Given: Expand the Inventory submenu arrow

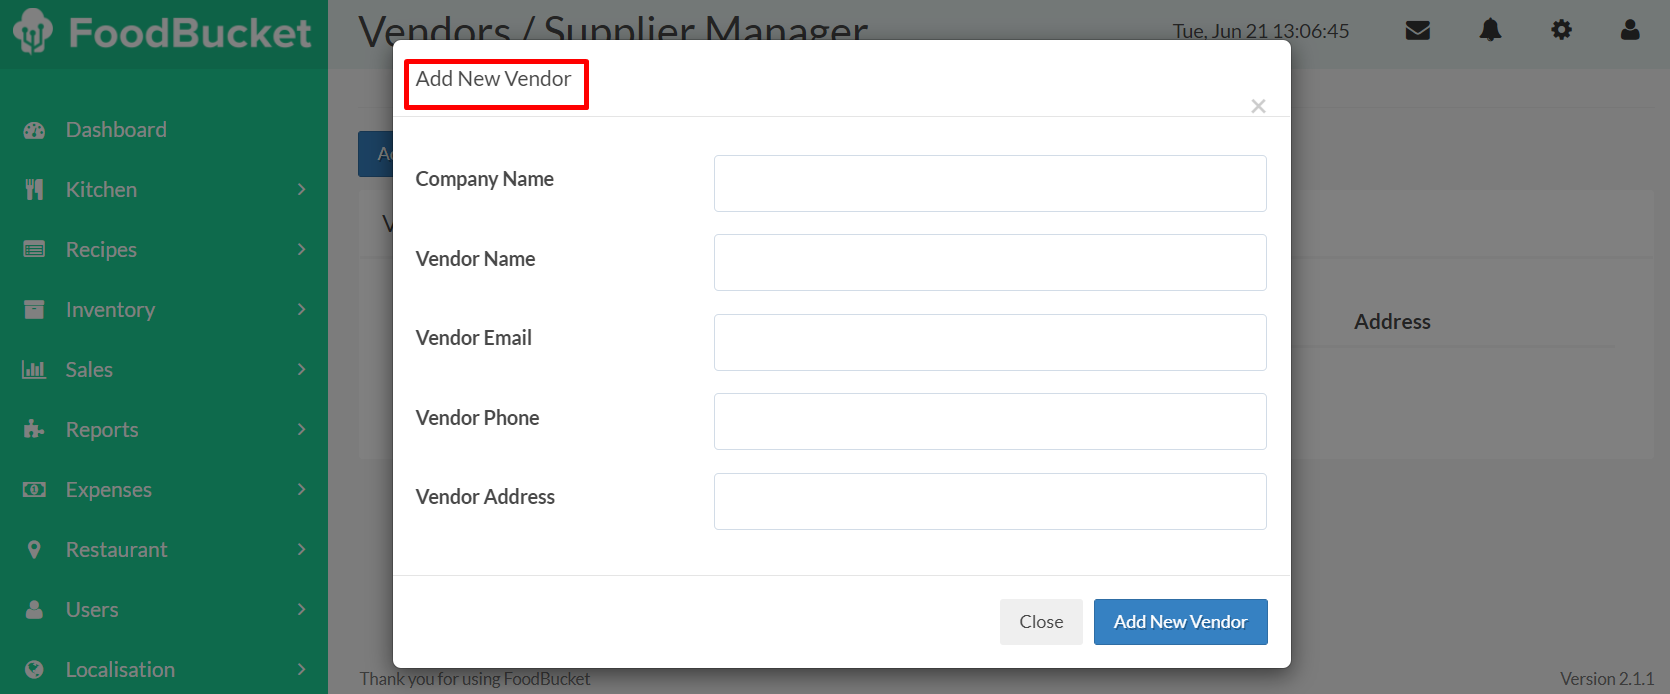Looking at the screenshot, I should [301, 310].
